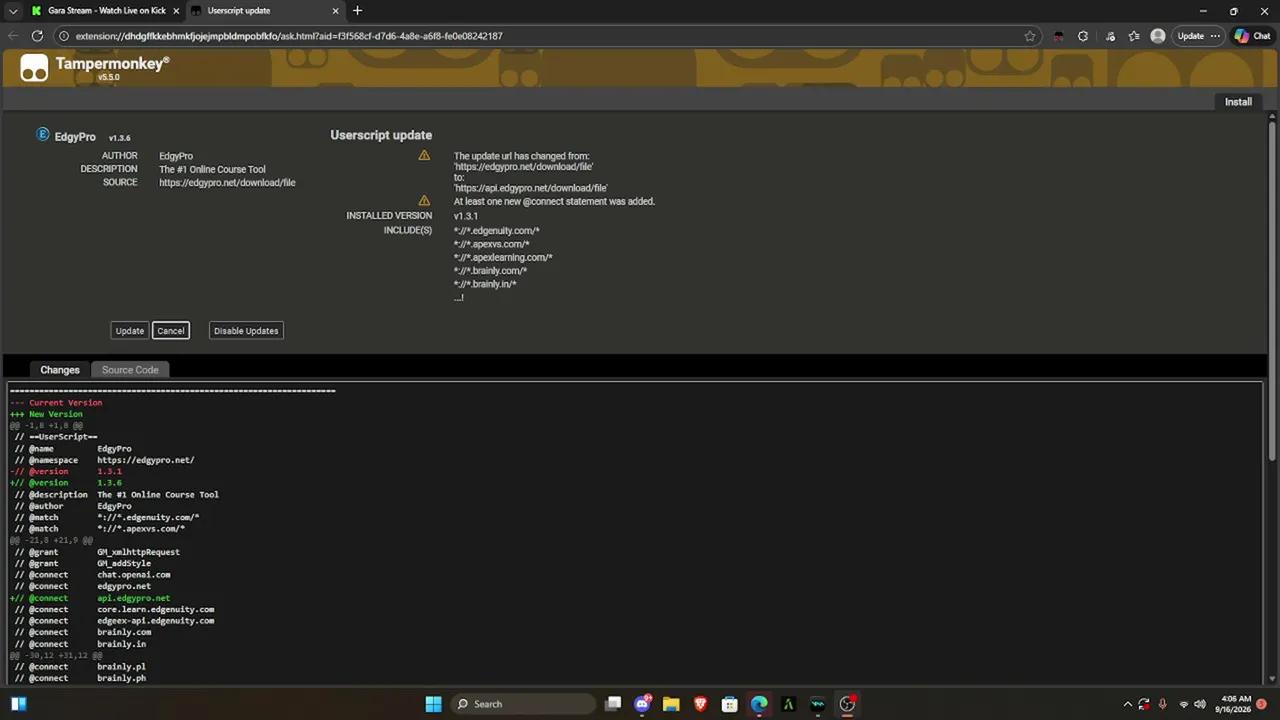Viewport: 1280px width, 720px height.
Task: Open the Windows Start menu
Action: pyautogui.click(x=433, y=704)
